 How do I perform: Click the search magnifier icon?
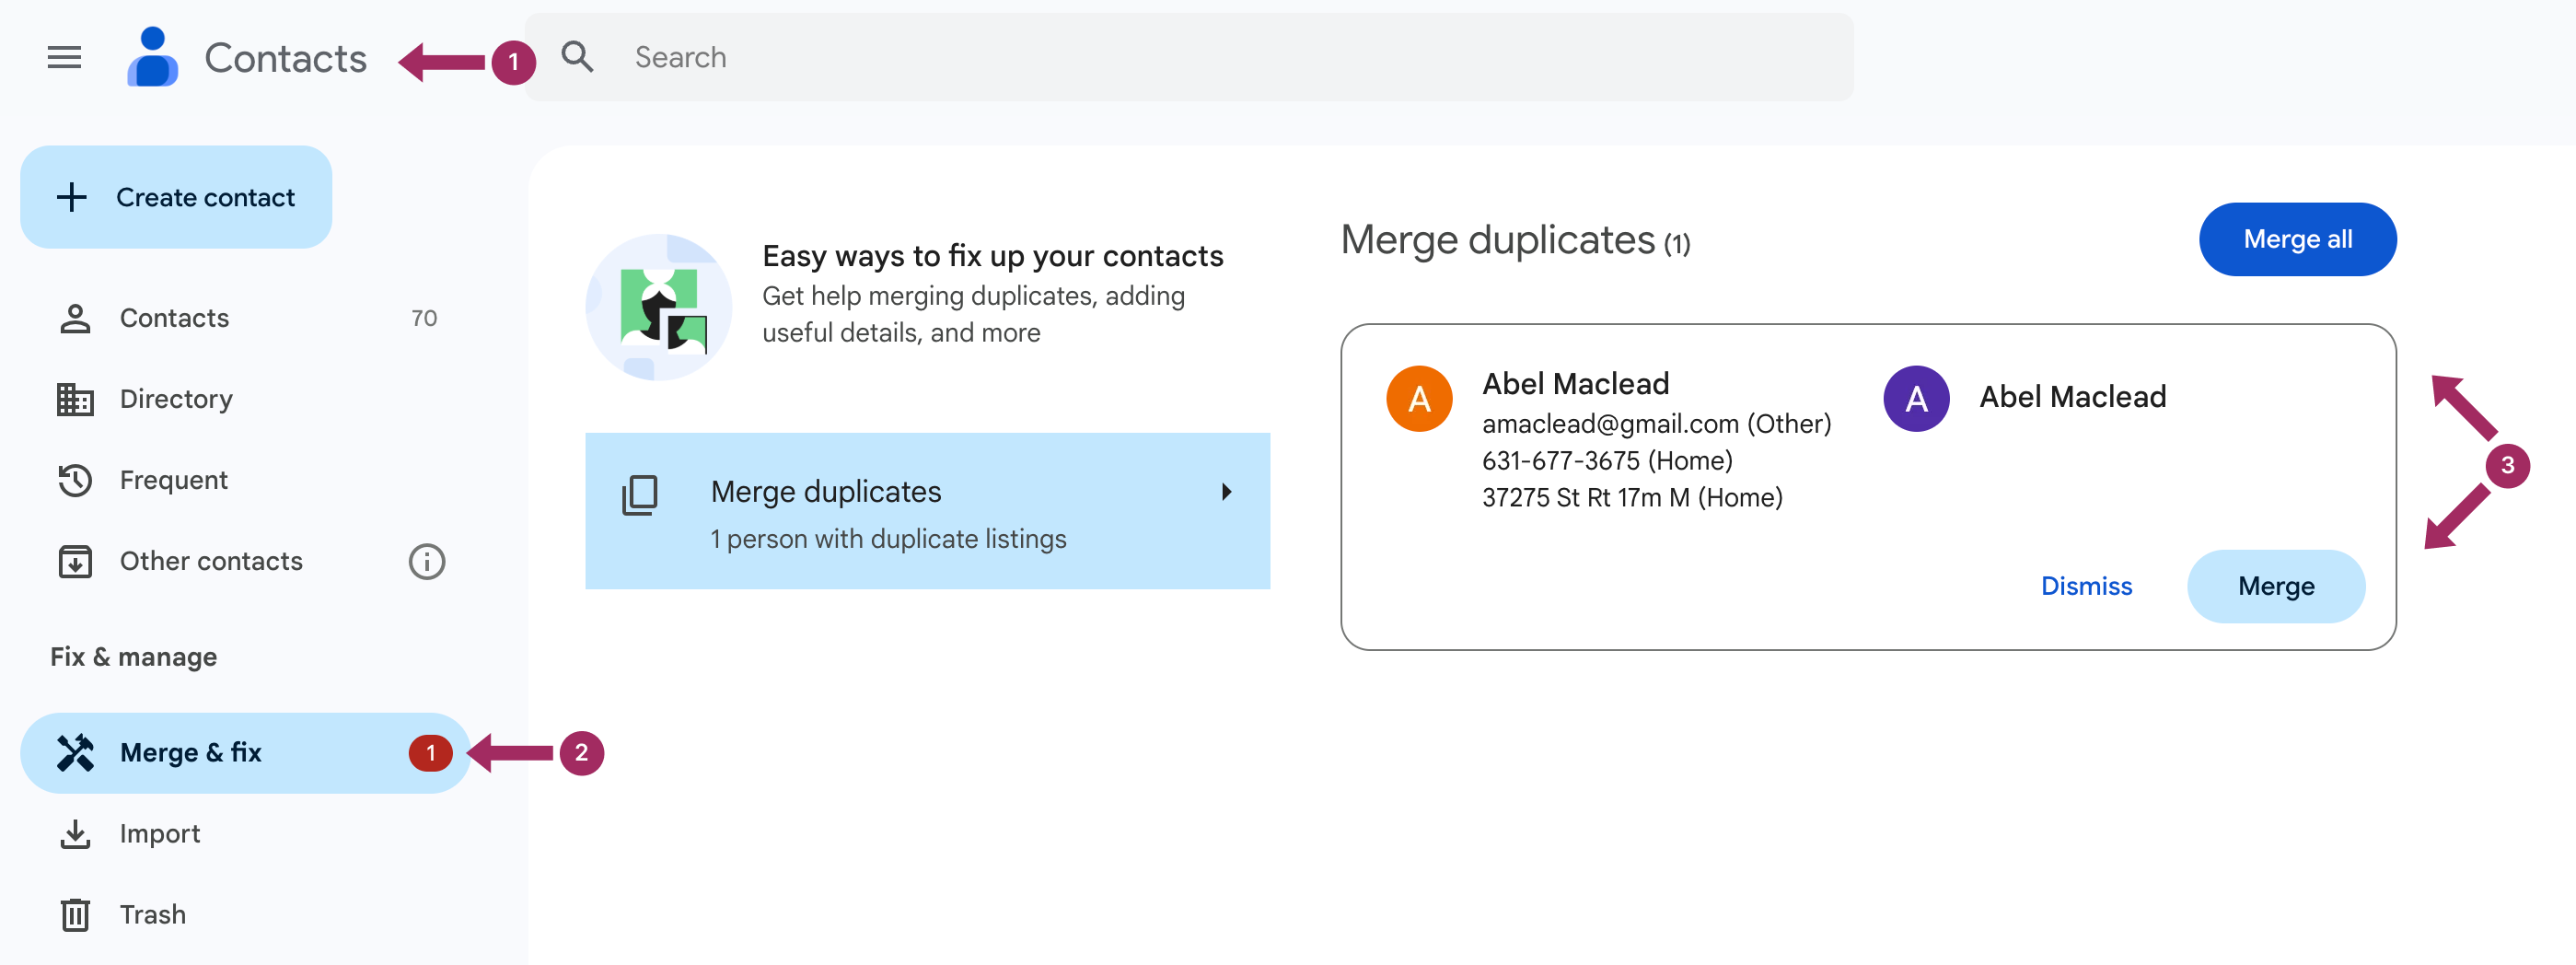577,57
